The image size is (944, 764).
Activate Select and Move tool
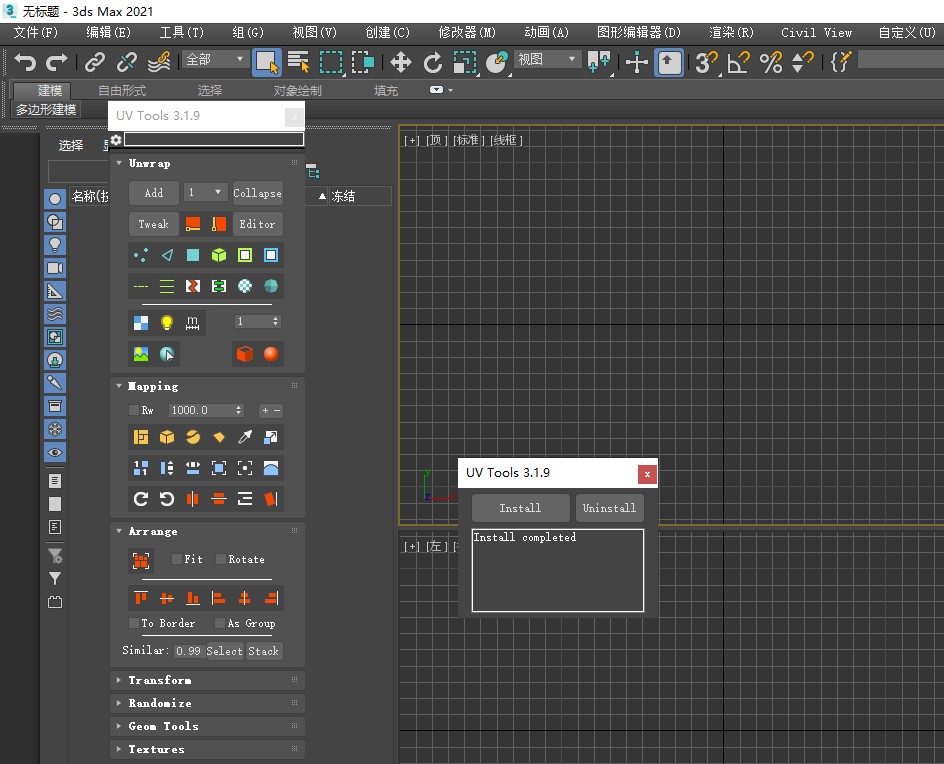pos(400,62)
